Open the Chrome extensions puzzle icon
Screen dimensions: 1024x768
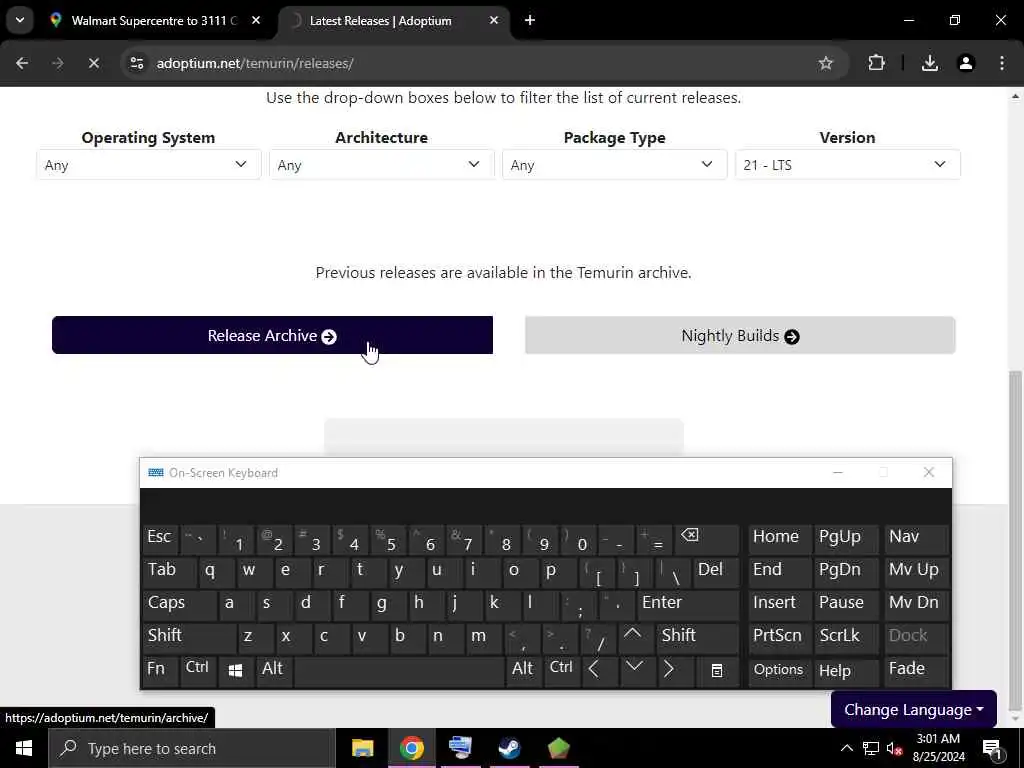(x=876, y=63)
